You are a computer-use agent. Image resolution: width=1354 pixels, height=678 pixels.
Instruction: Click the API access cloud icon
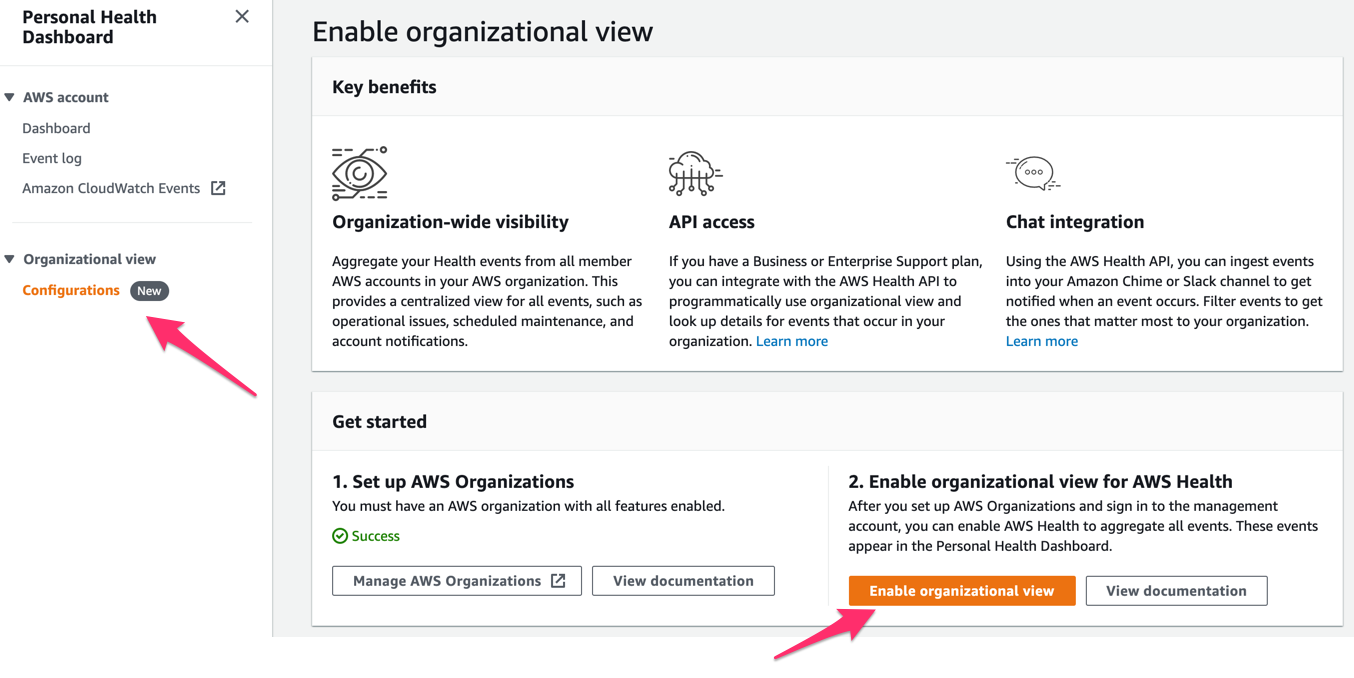[694, 172]
